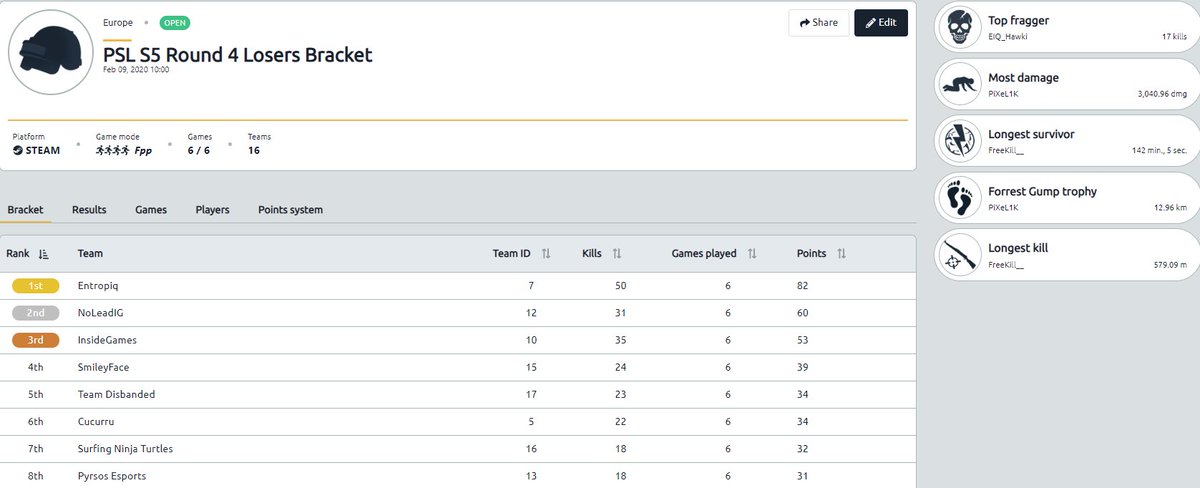Switch to the Results tab
The height and width of the screenshot is (488, 1200).
pyautogui.click(x=89, y=210)
